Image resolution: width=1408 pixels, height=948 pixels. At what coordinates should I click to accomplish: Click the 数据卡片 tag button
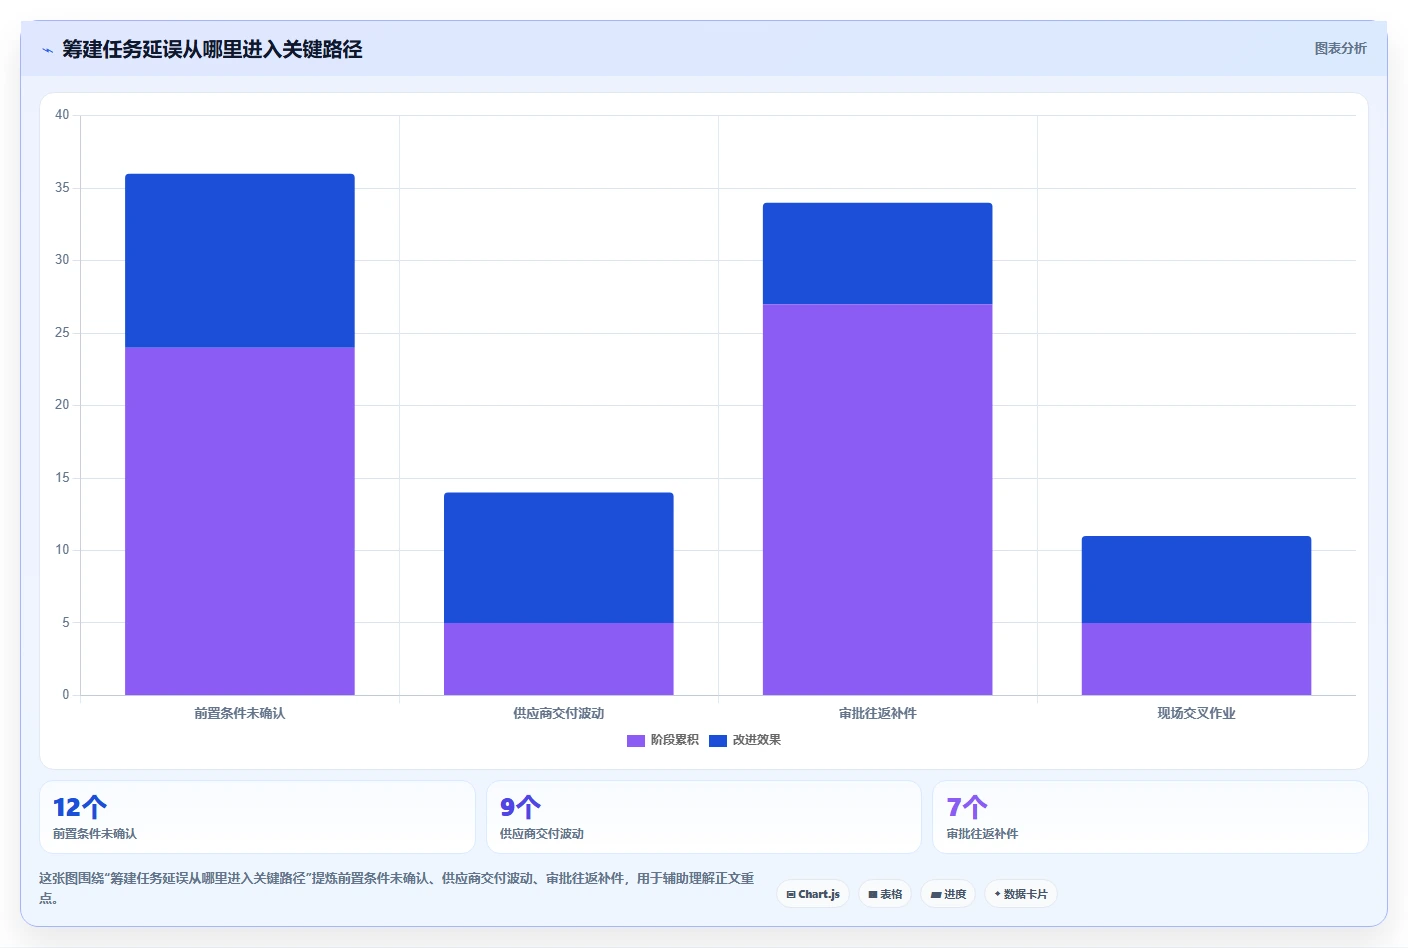[1021, 894]
